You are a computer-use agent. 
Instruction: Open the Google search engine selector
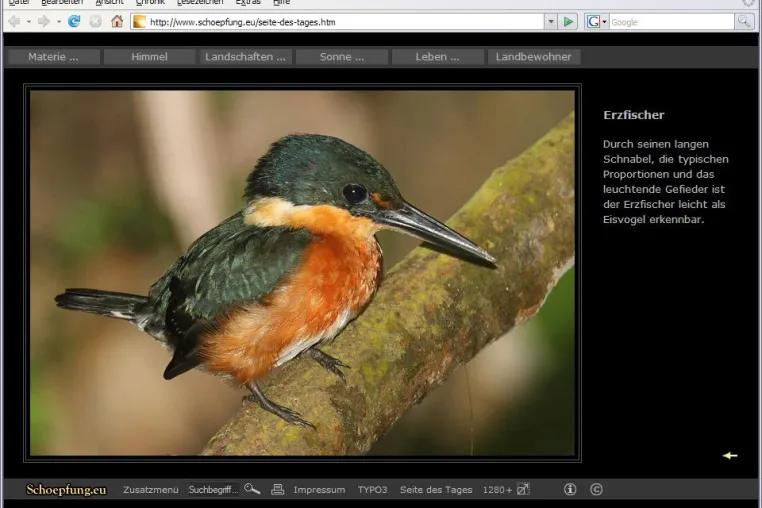tap(597, 22)
